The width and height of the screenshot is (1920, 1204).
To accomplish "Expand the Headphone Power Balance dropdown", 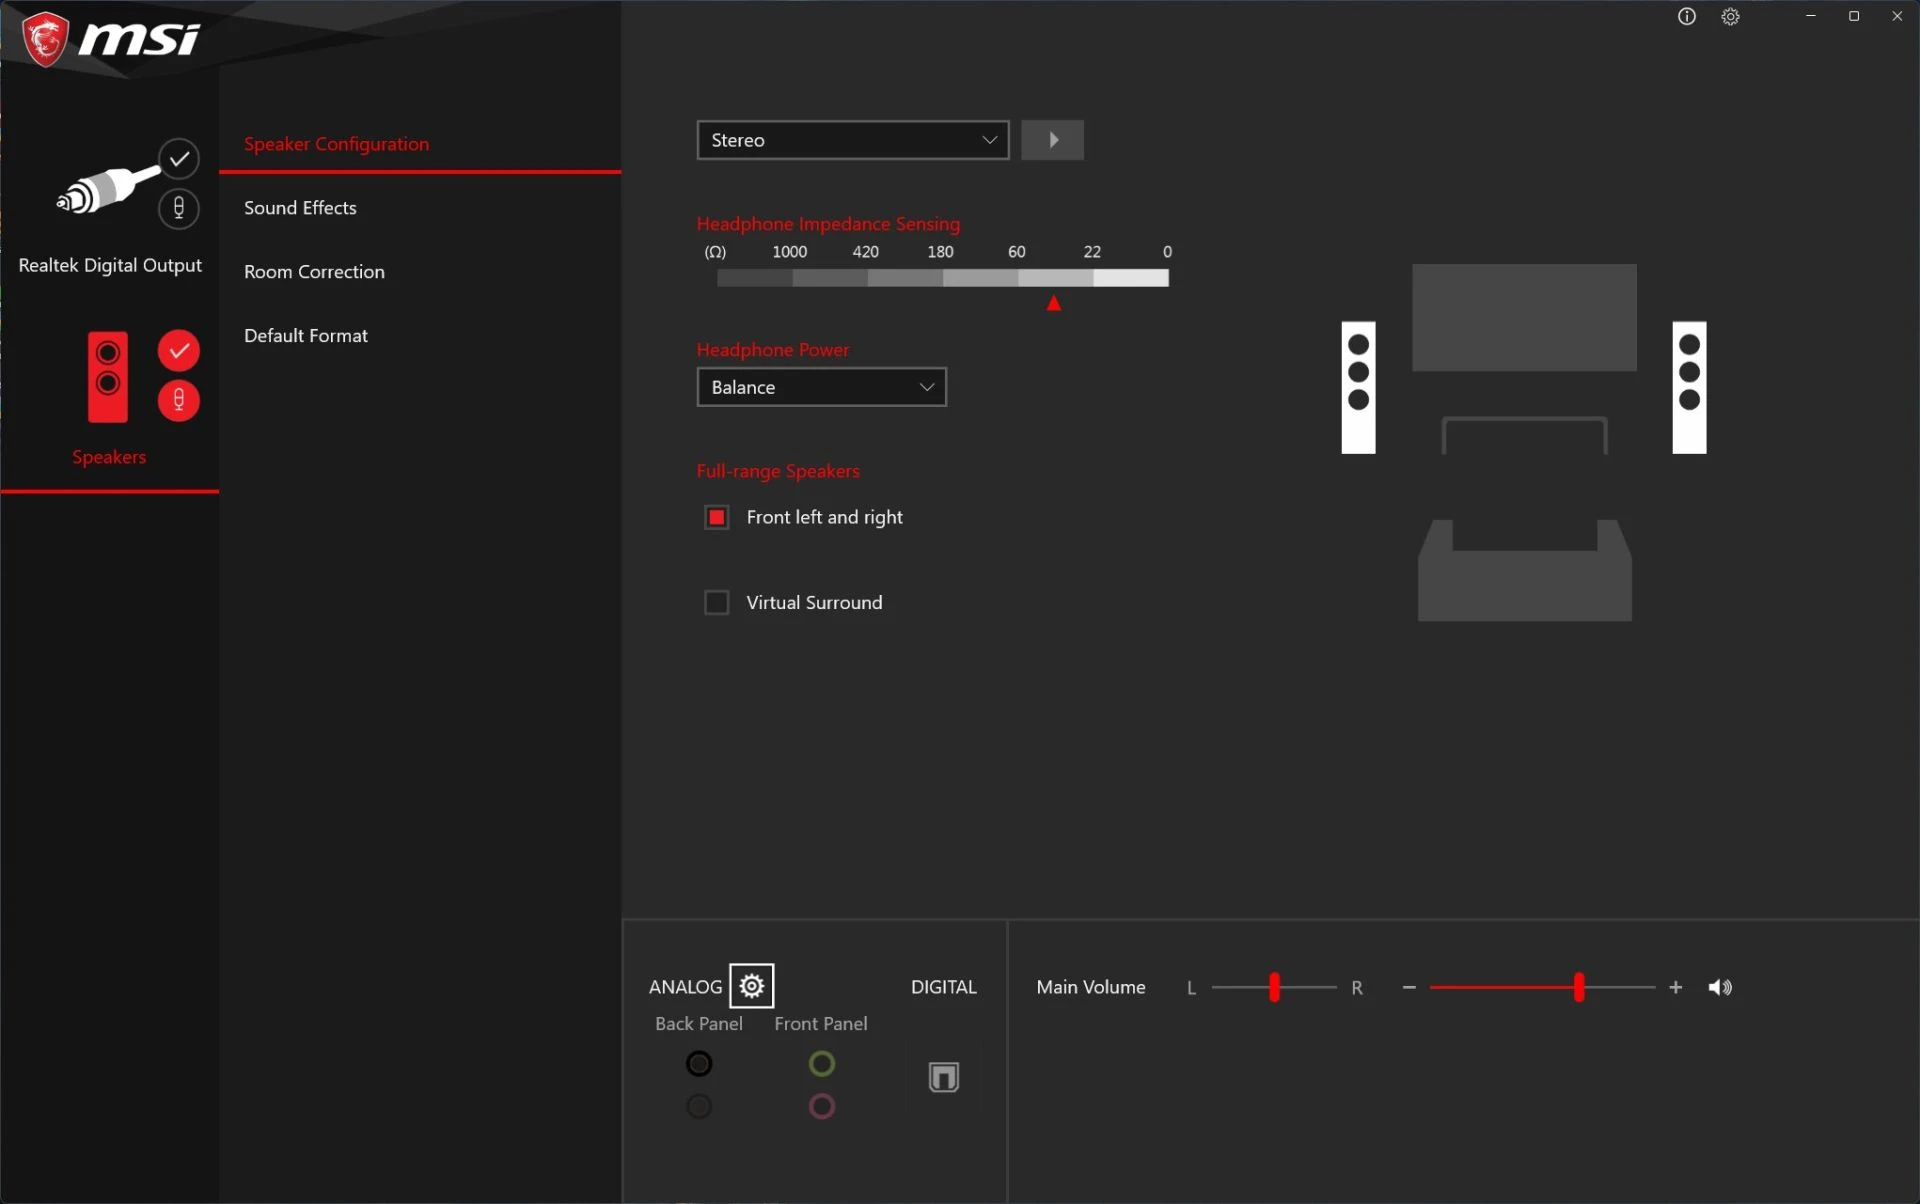I will click(821, 387).
